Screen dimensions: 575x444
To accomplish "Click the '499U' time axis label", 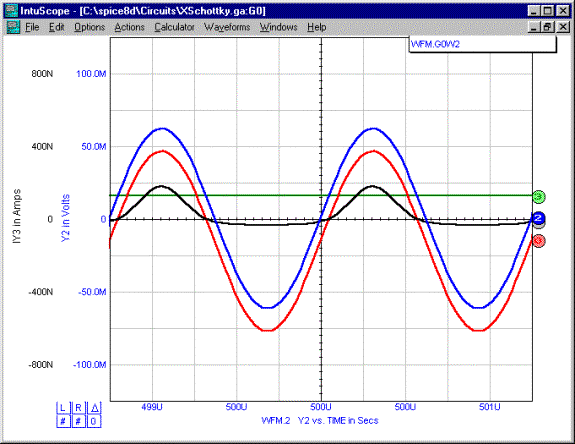I will tap(152, 407).
